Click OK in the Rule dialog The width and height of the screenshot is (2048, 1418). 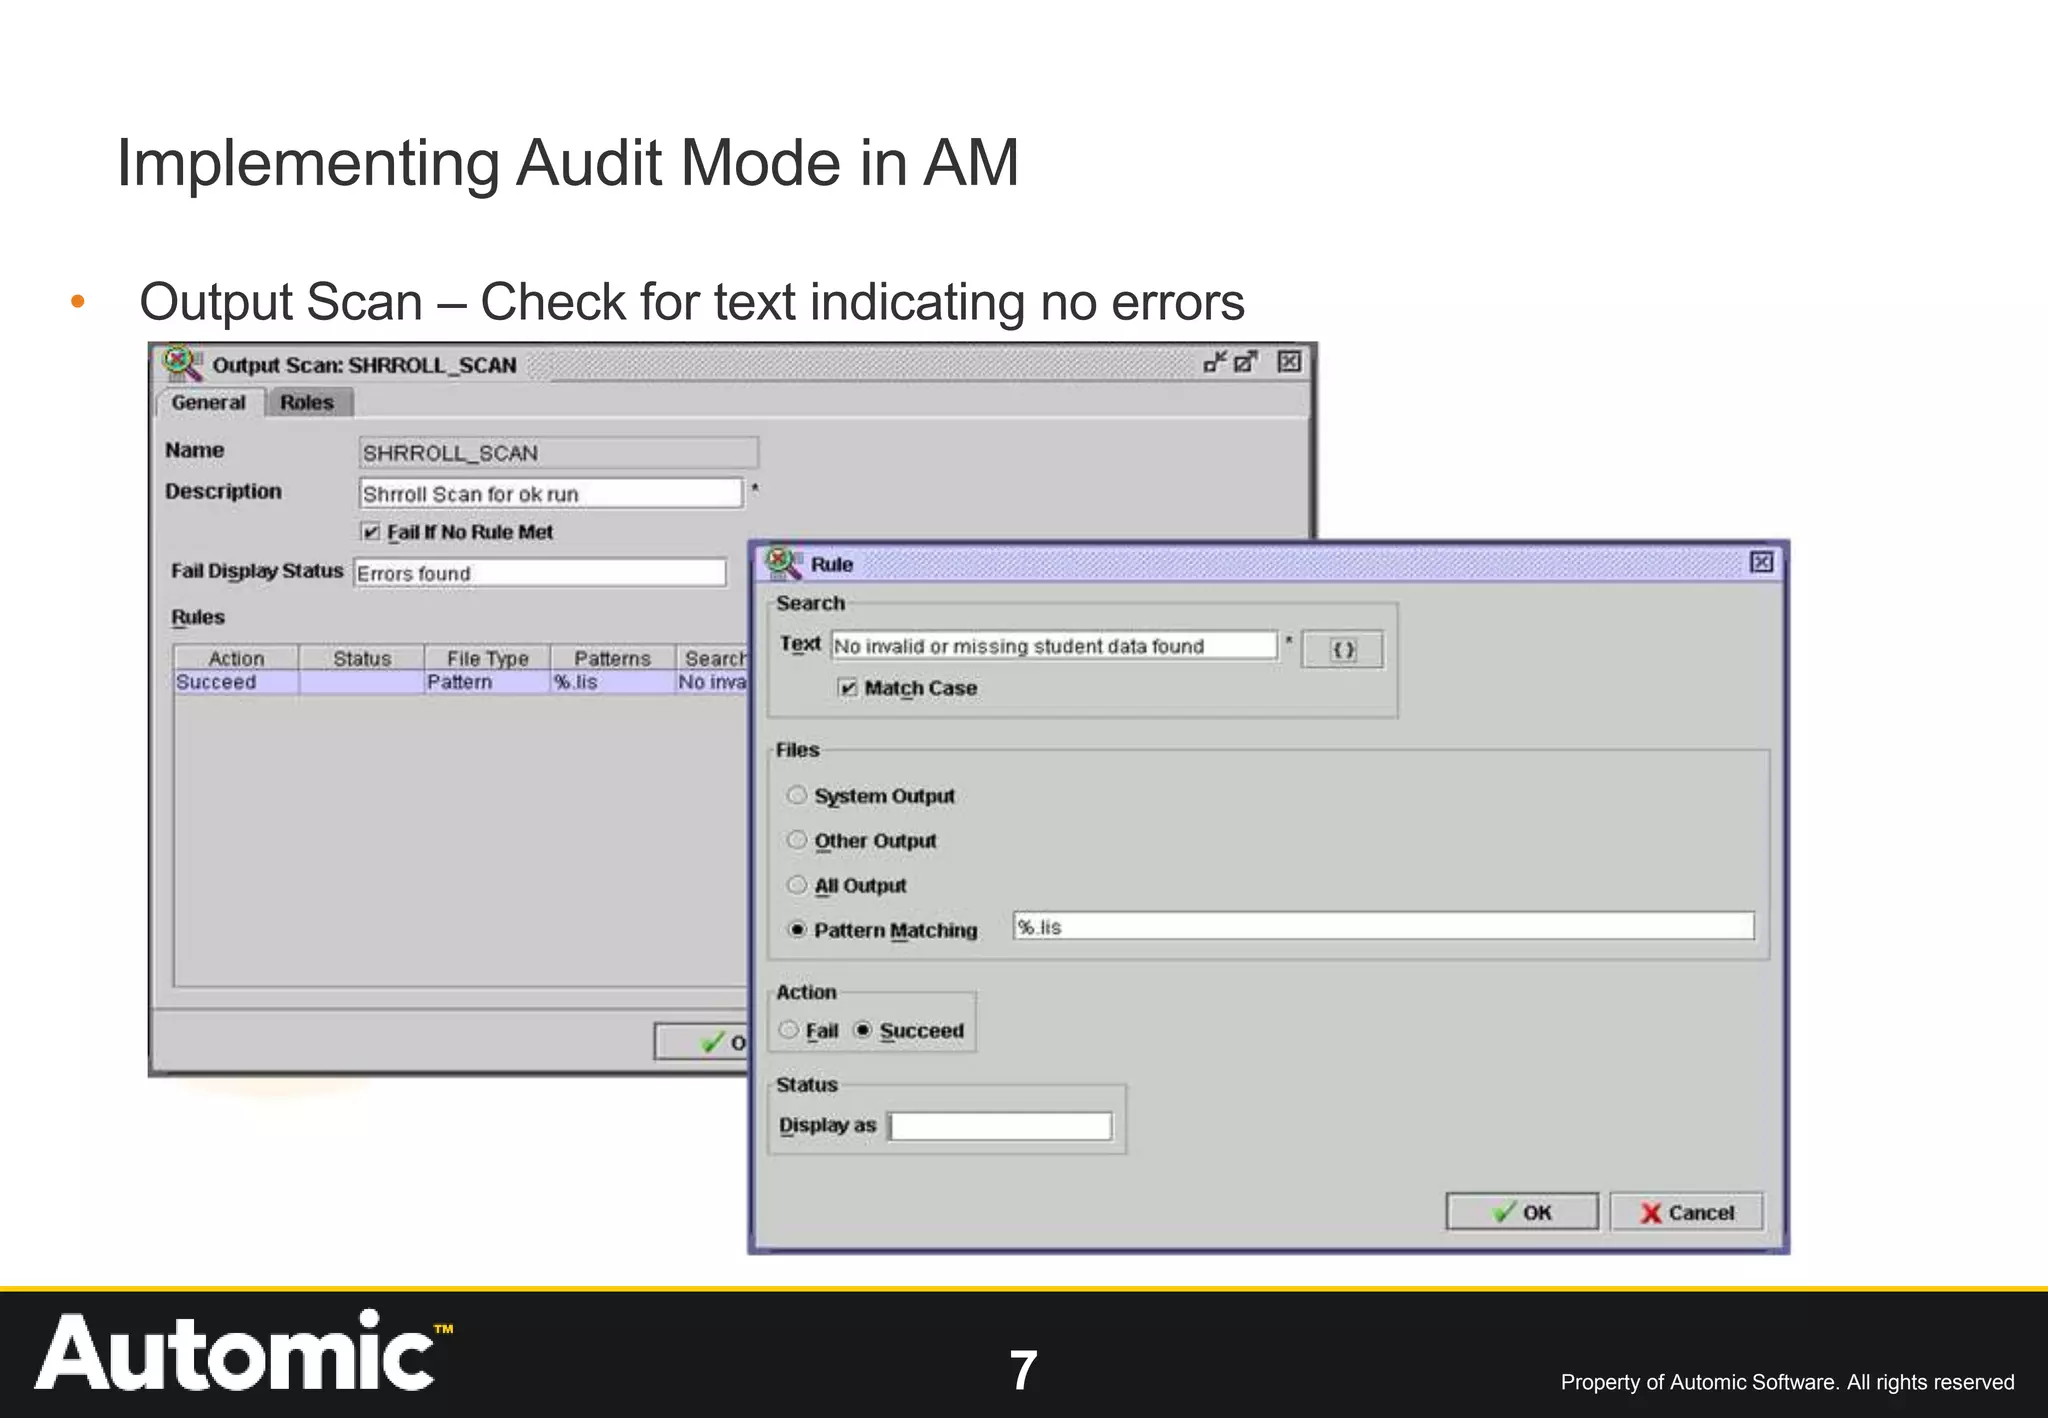[1522, 1212]
